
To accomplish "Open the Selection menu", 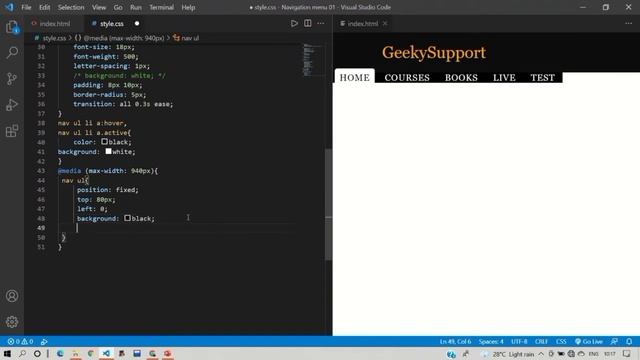I will pos(71,7).
